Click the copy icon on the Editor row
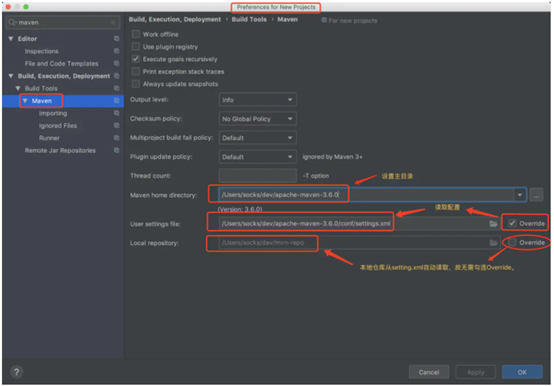Viewport: 554px width, 386px height. pyautogui.click(x=117, y=38)
